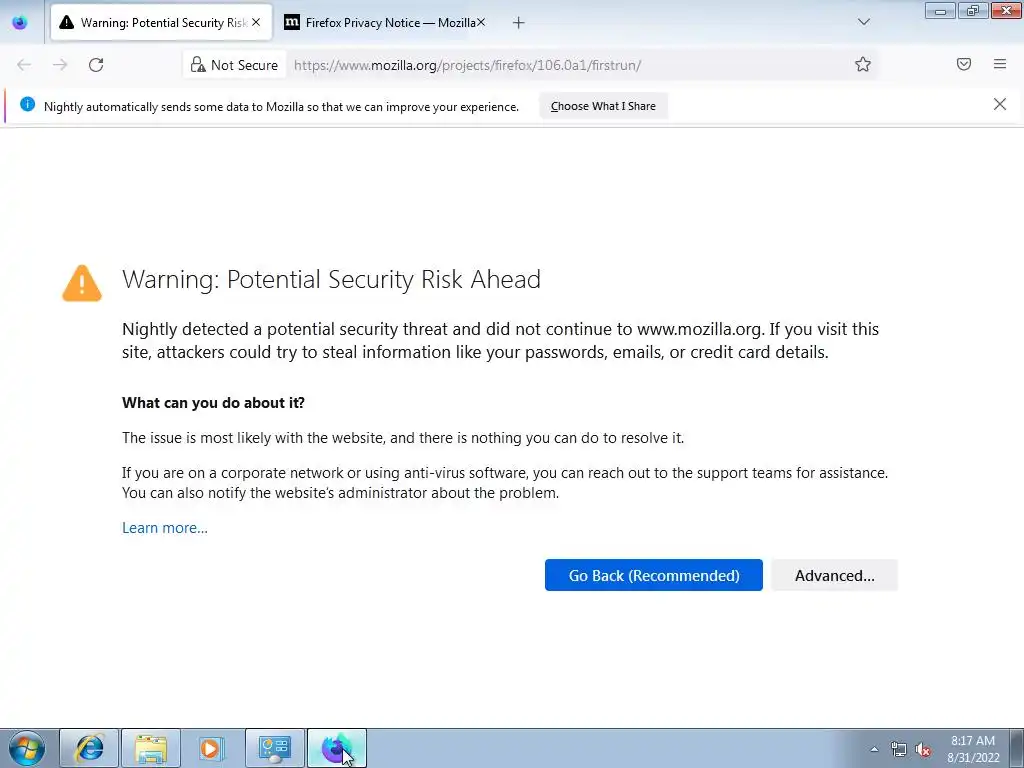Reload the current page

[96, 65]
